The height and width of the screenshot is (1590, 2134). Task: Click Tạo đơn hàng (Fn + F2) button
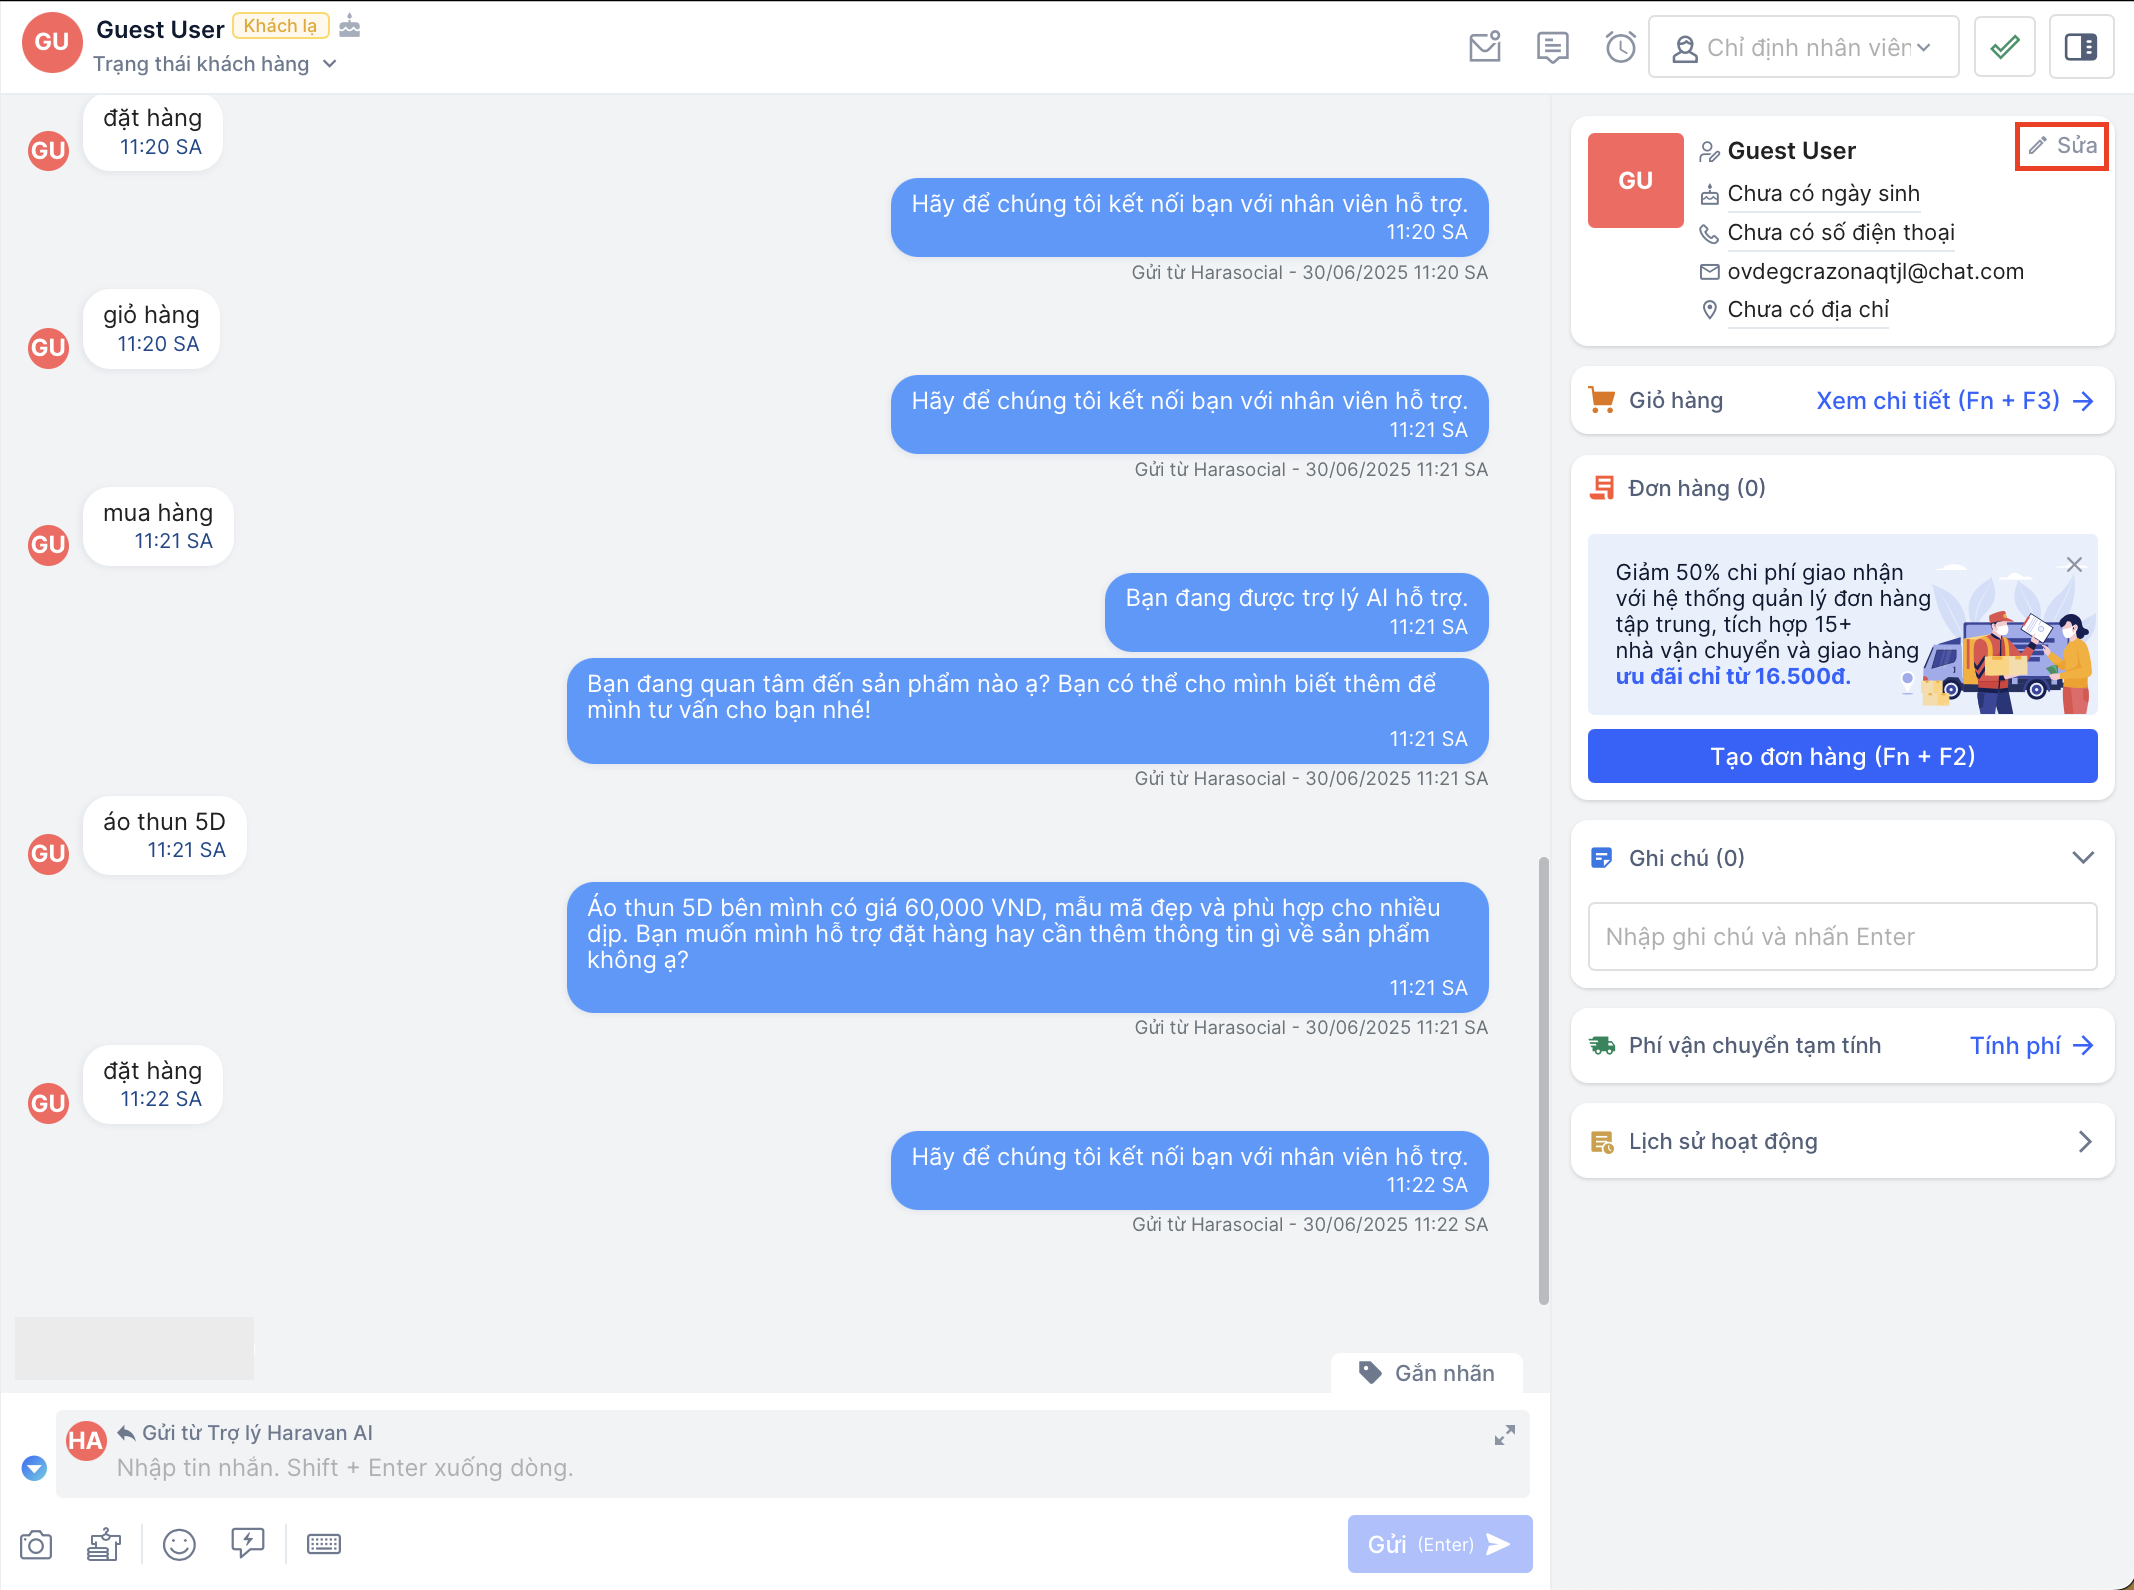pyautogui.click(x=1842, y=756)
